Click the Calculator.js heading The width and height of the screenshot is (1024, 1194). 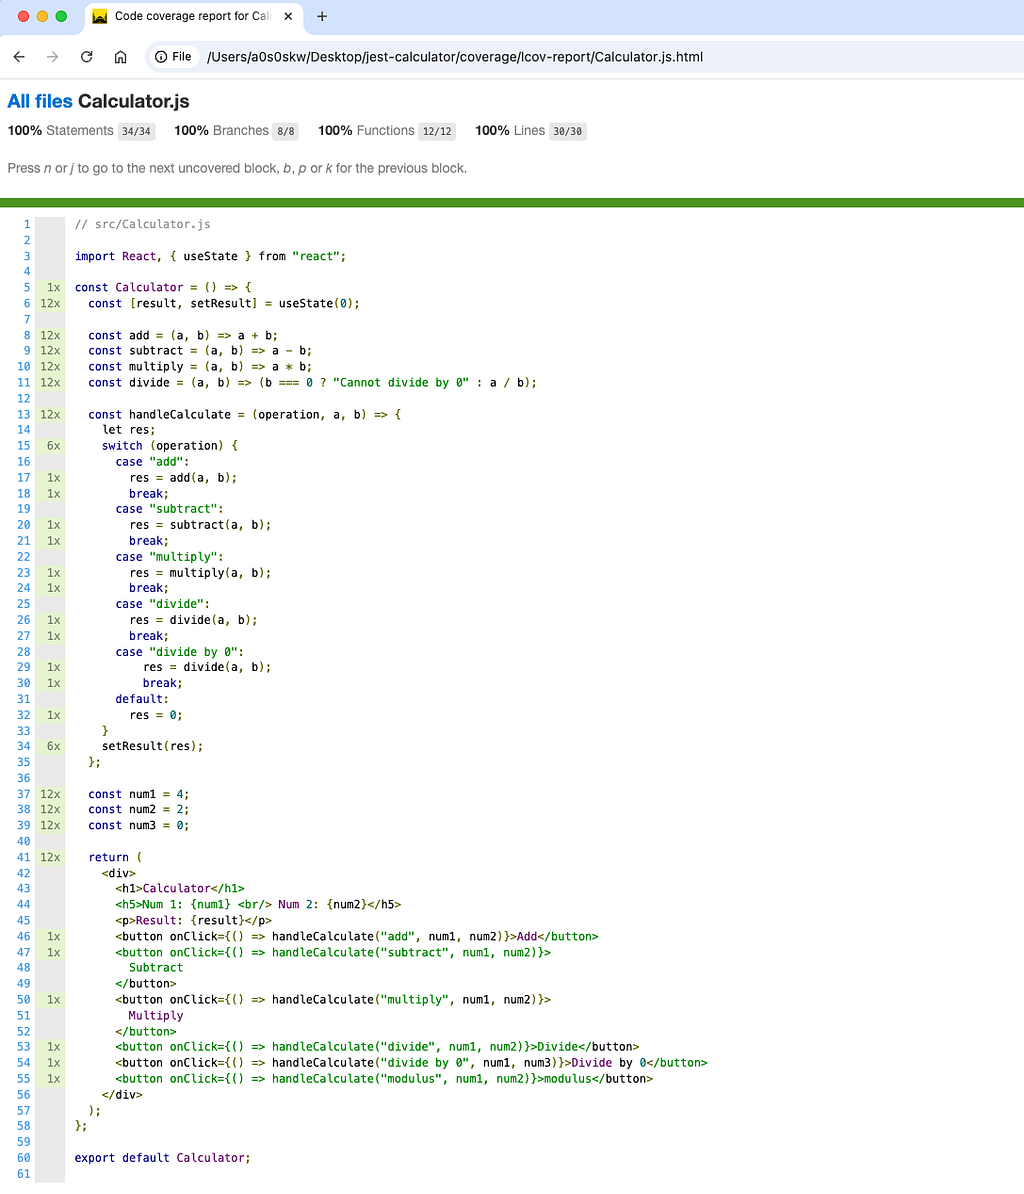(134, 101)
